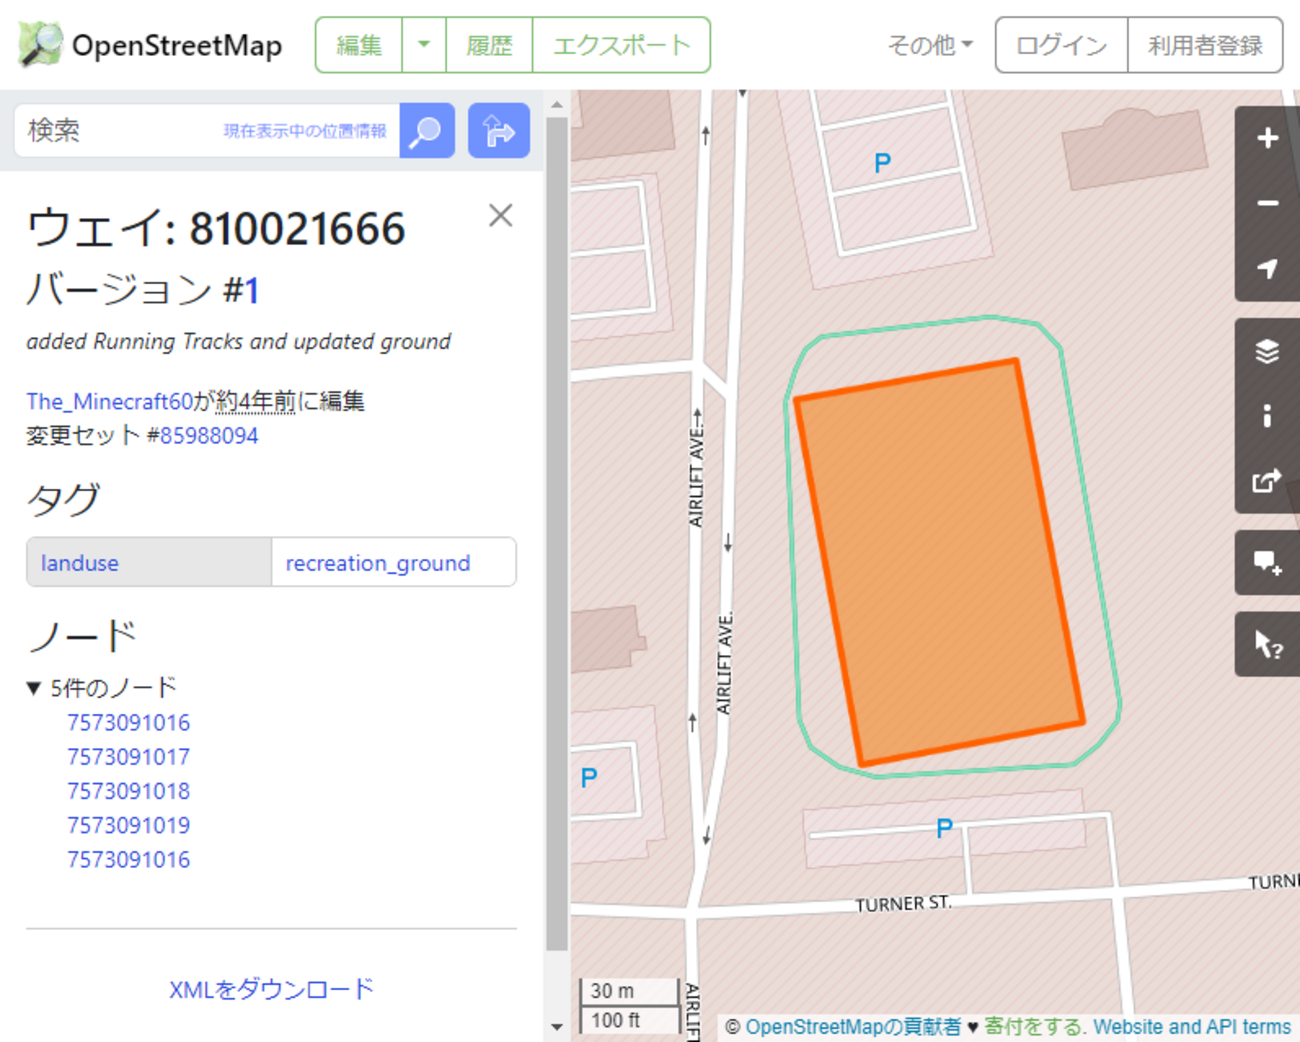Open the エクスポート tab

click(x=621, y=45)
